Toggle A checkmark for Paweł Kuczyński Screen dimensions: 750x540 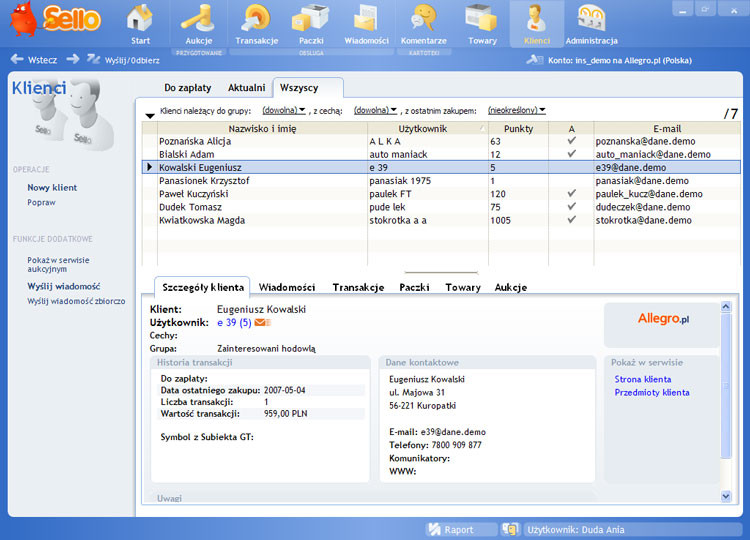click(x=571, y=193)
